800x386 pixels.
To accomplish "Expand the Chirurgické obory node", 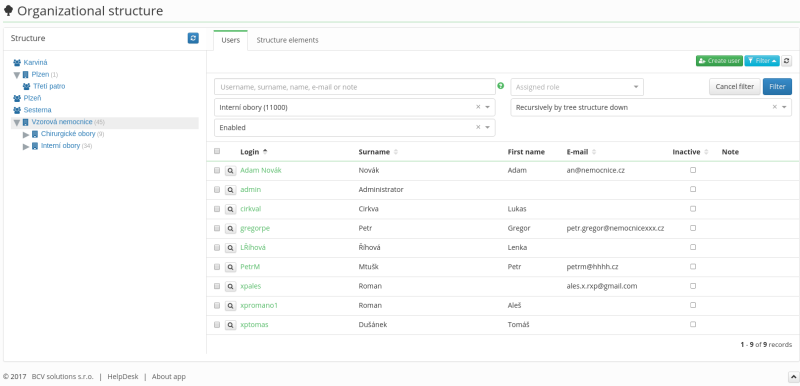I will [26, 135].
